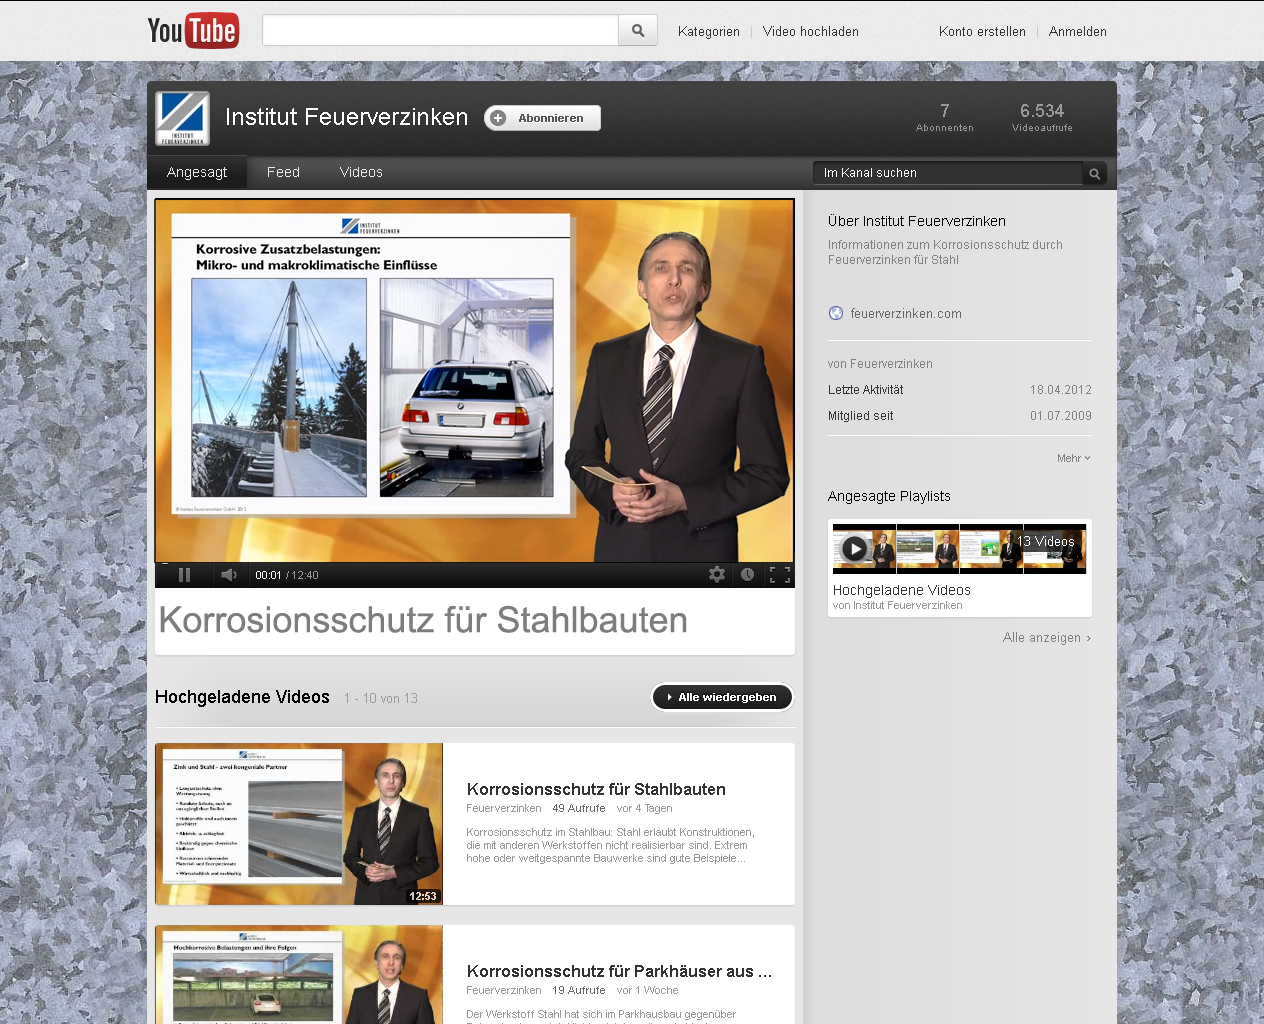Click the large video title below the player
This screenshot has width=1264, height=1024.
pyautogui.click(x=423, y=620)
